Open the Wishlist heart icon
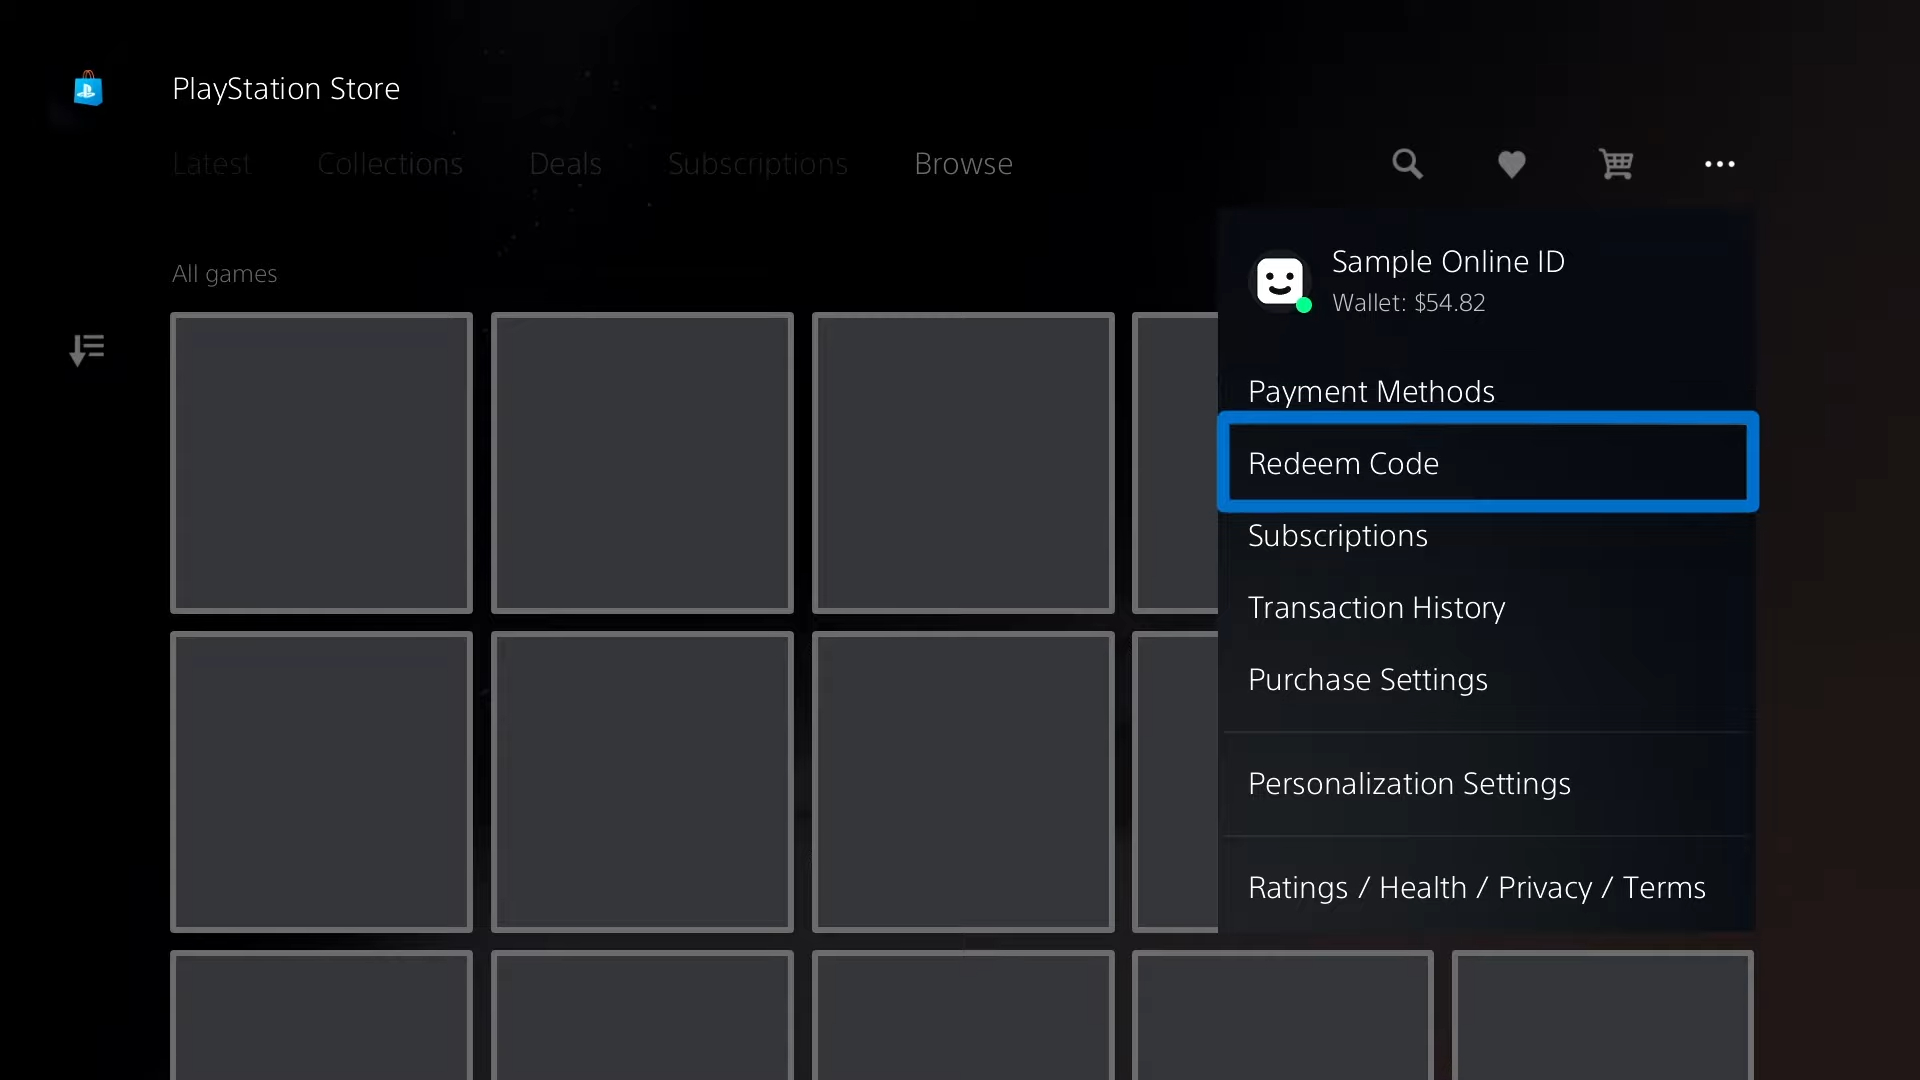This screenshot has width=1920, height=1080. 1511,164
